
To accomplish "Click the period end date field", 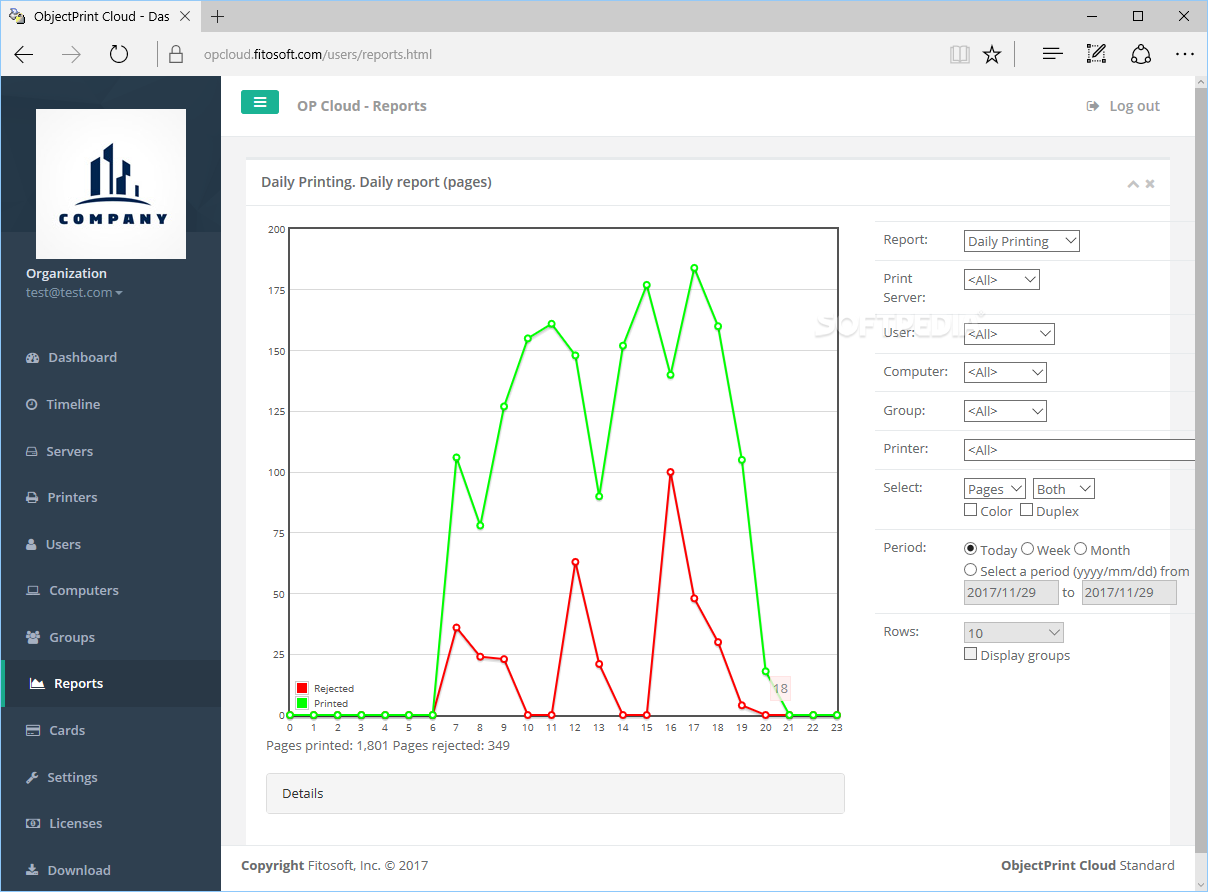I will 1129,592.
